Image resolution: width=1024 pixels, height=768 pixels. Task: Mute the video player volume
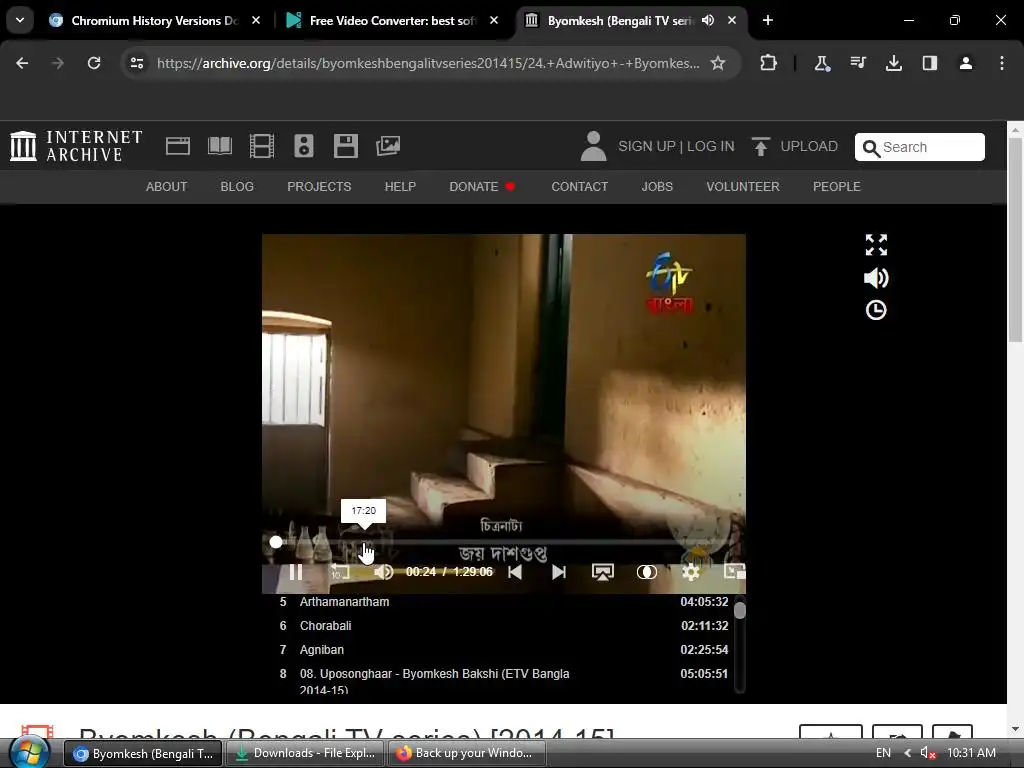[384, 572]
